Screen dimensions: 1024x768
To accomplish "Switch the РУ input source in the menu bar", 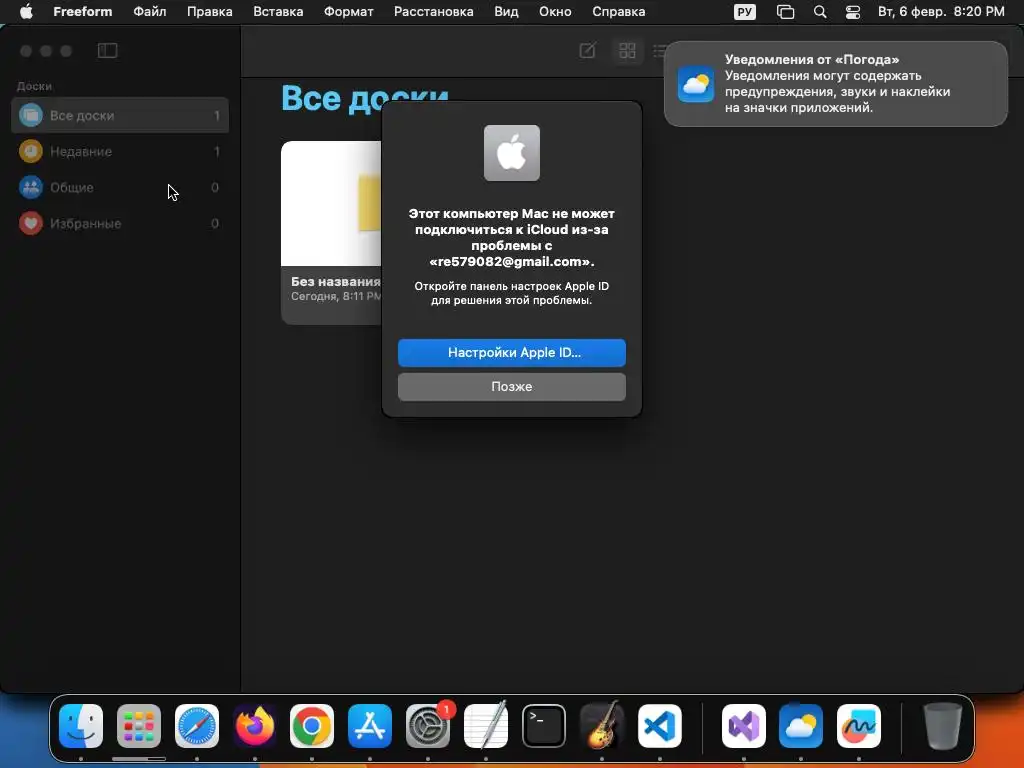I will coord(744,12).
